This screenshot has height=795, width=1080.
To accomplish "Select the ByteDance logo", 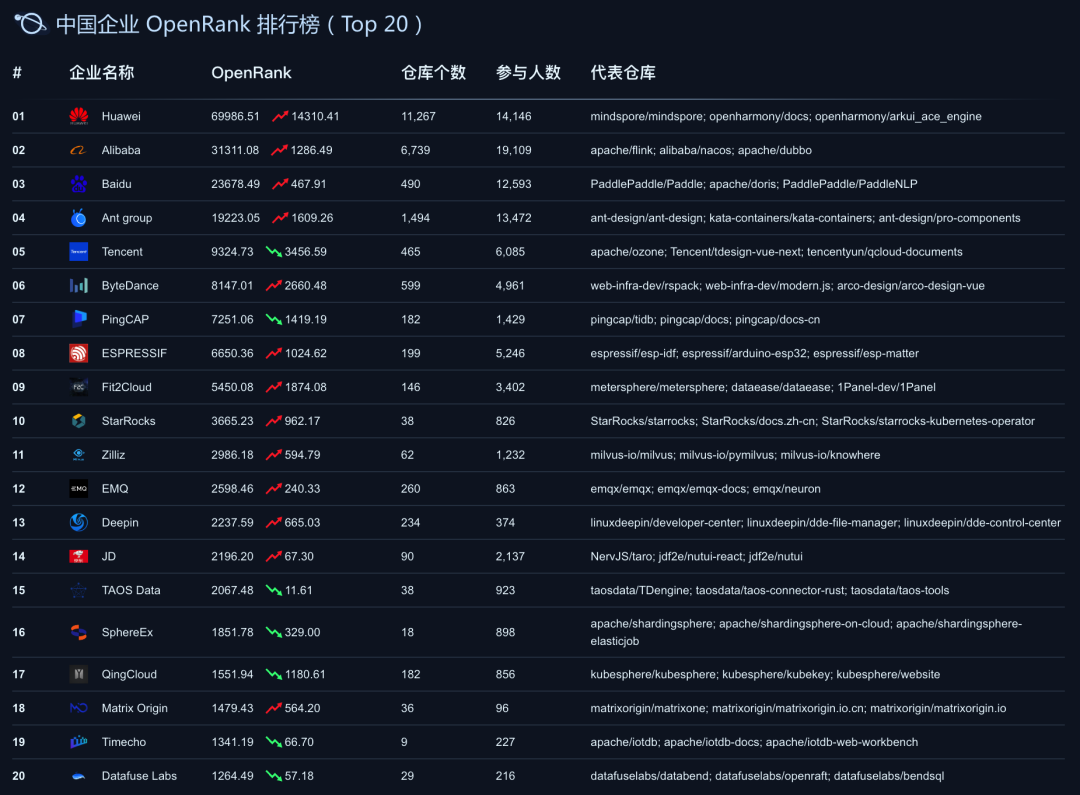I will point(78,285).
